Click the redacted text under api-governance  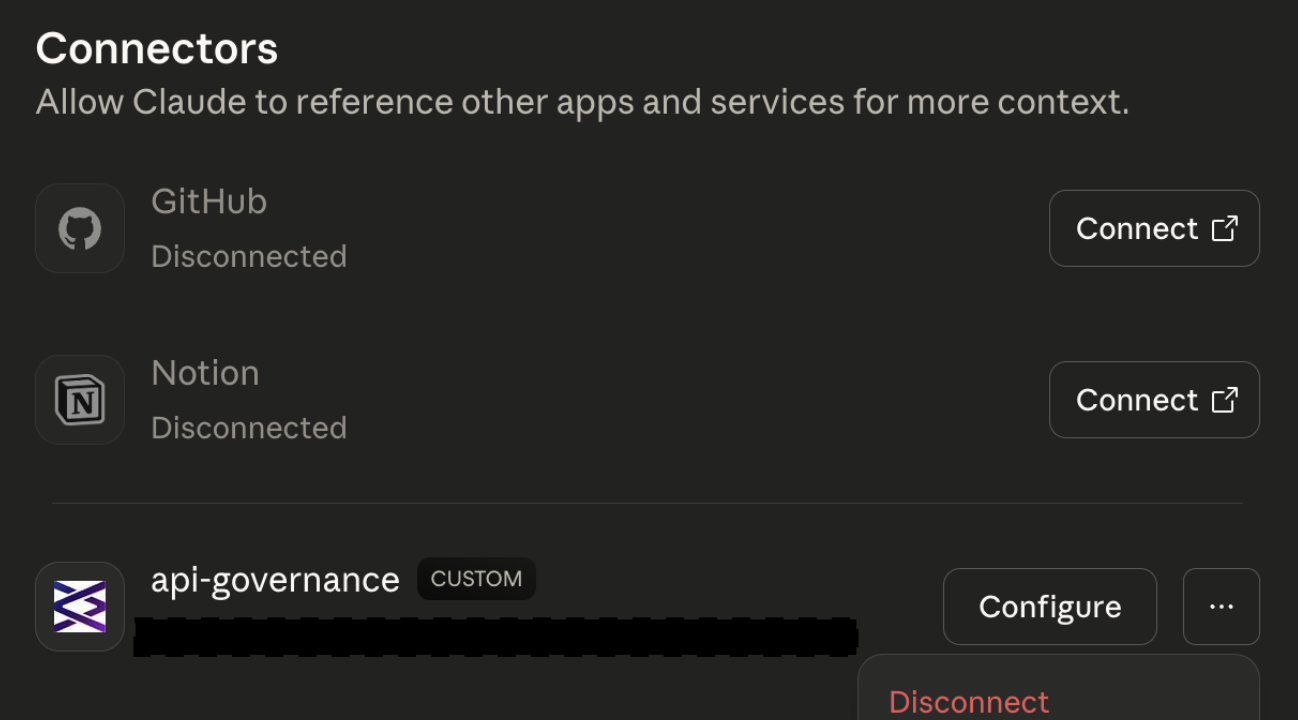point(495,637)
